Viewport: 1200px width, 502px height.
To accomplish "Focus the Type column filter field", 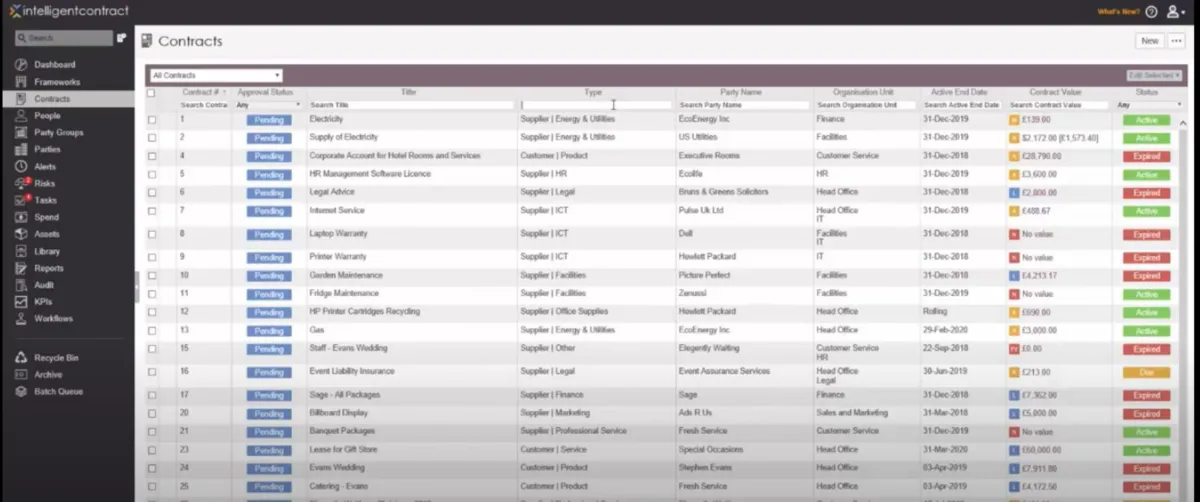I will 596,105.
